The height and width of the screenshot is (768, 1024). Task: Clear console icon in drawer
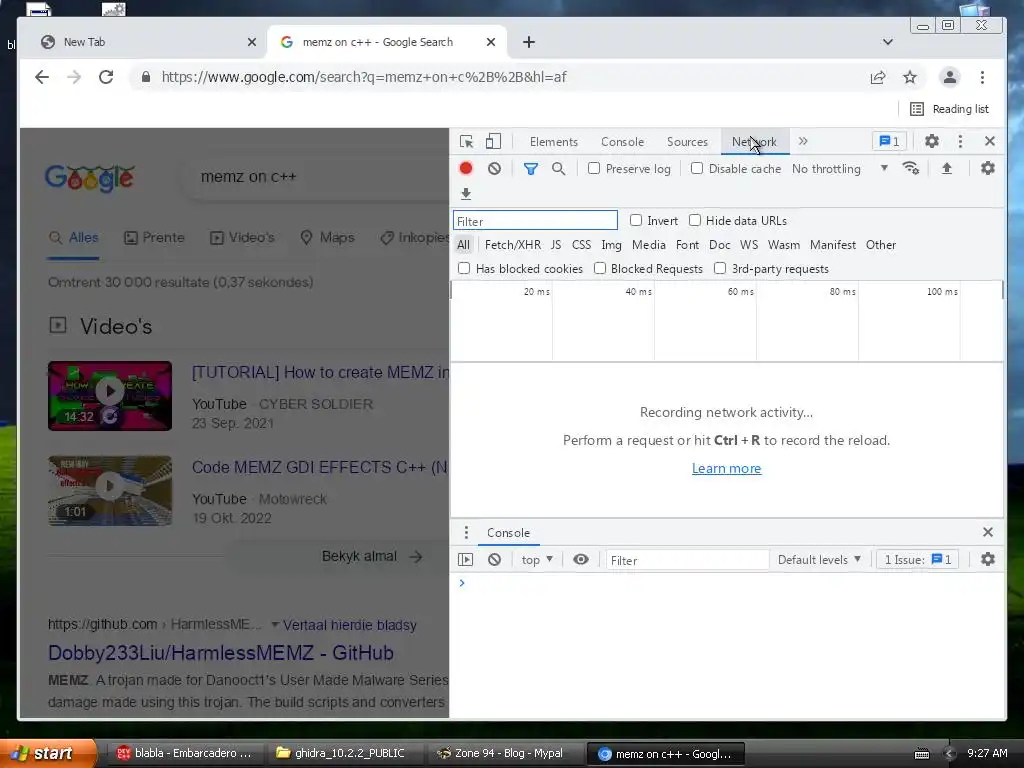pos(494,560)
